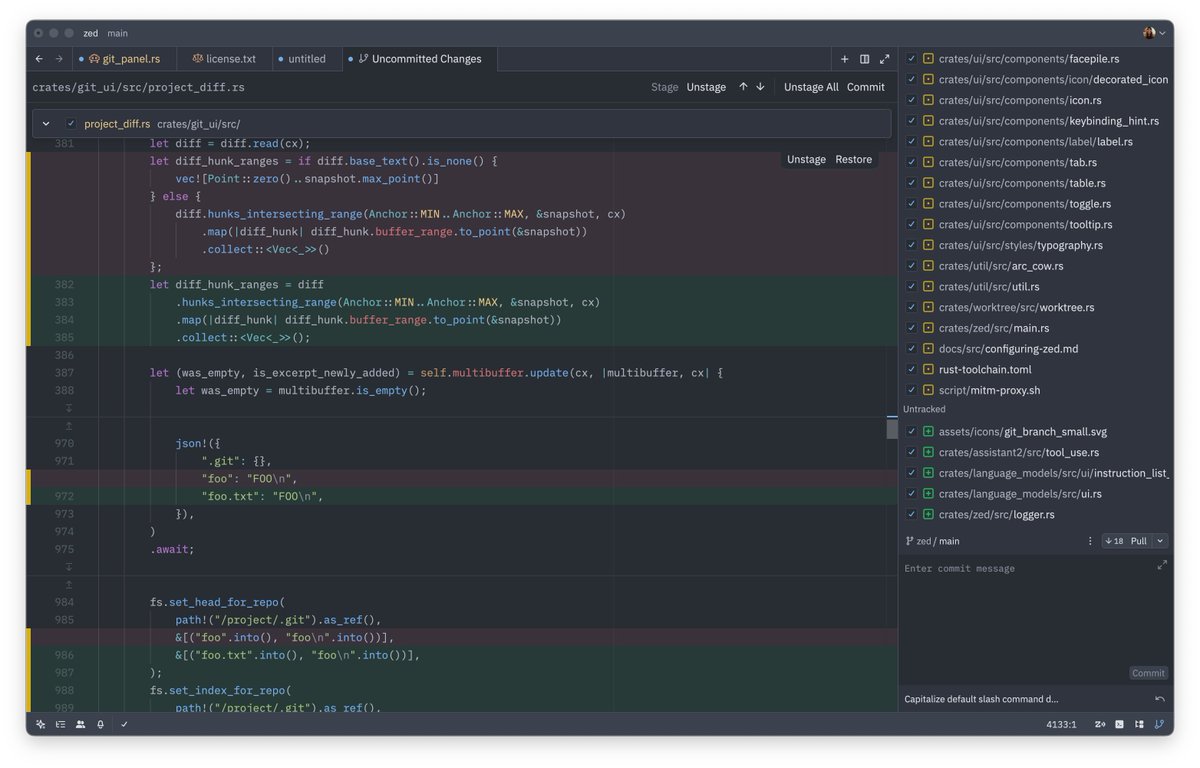The height and width of the screenshot is (768, 1200).
Task: Click the layout panel icon left of git icon
Action: pyautogui.click(x=1140, y=724)
